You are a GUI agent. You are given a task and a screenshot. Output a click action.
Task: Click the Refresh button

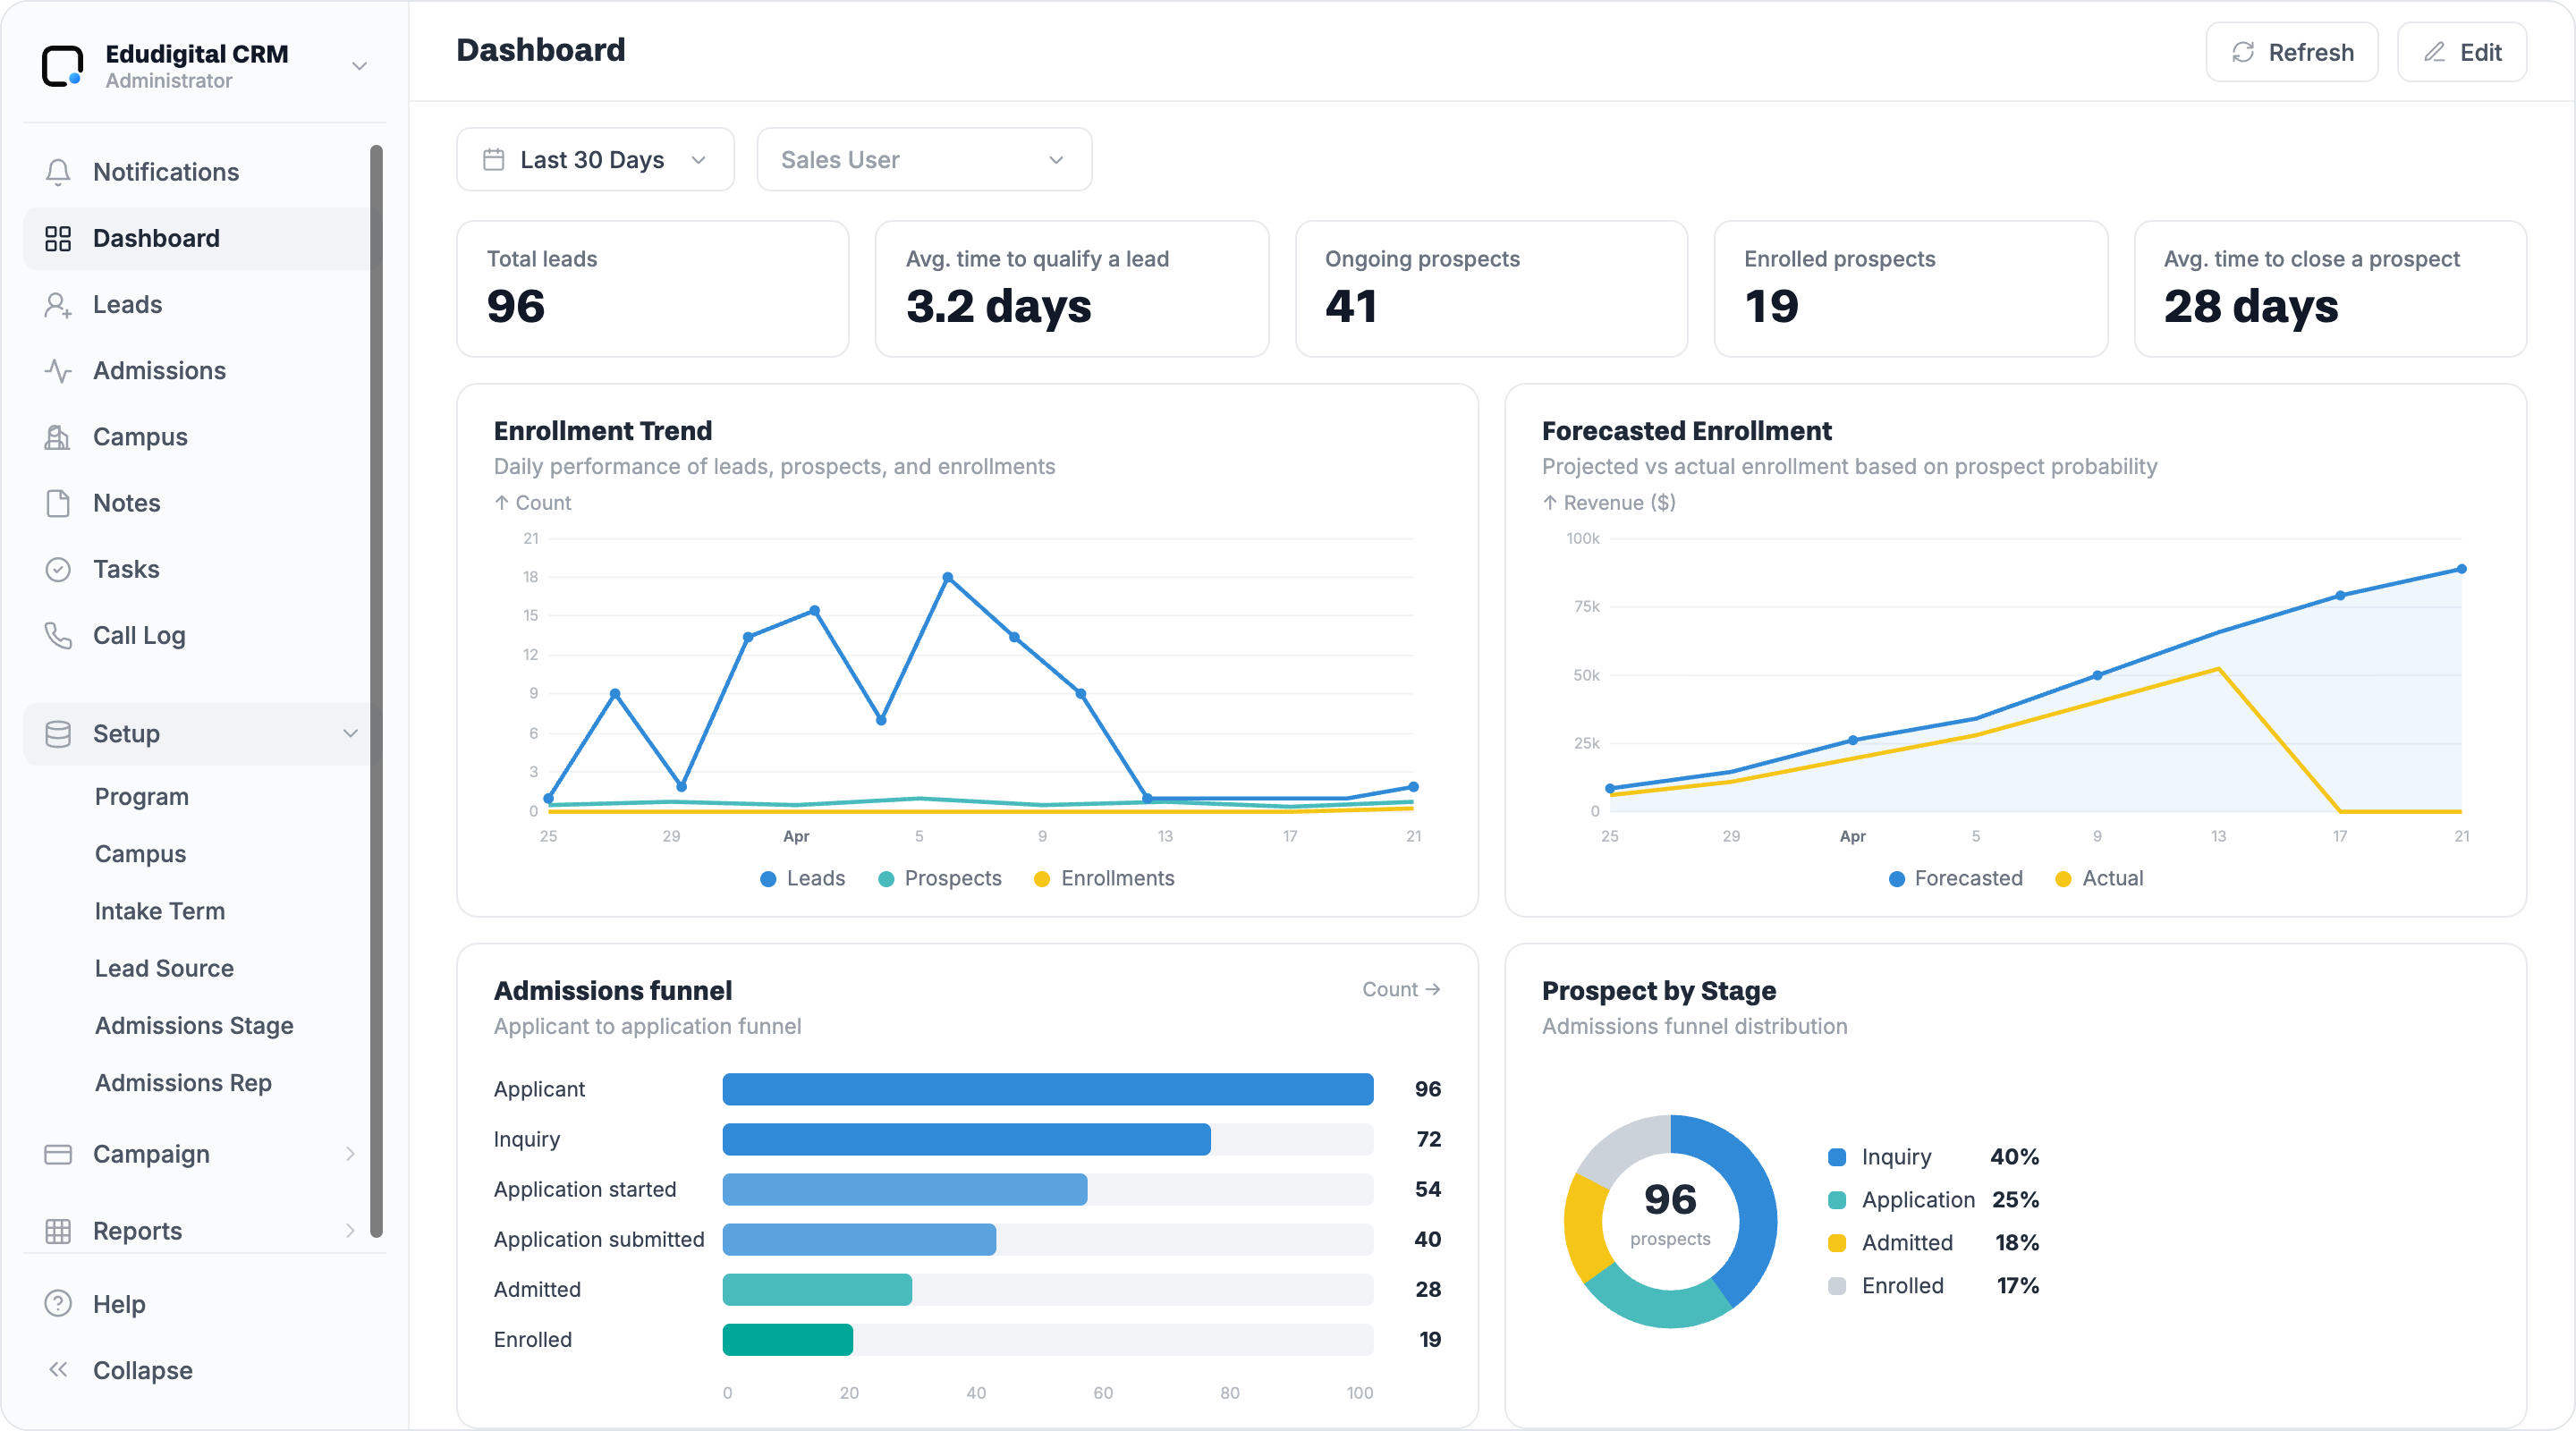pos(2292,52)
